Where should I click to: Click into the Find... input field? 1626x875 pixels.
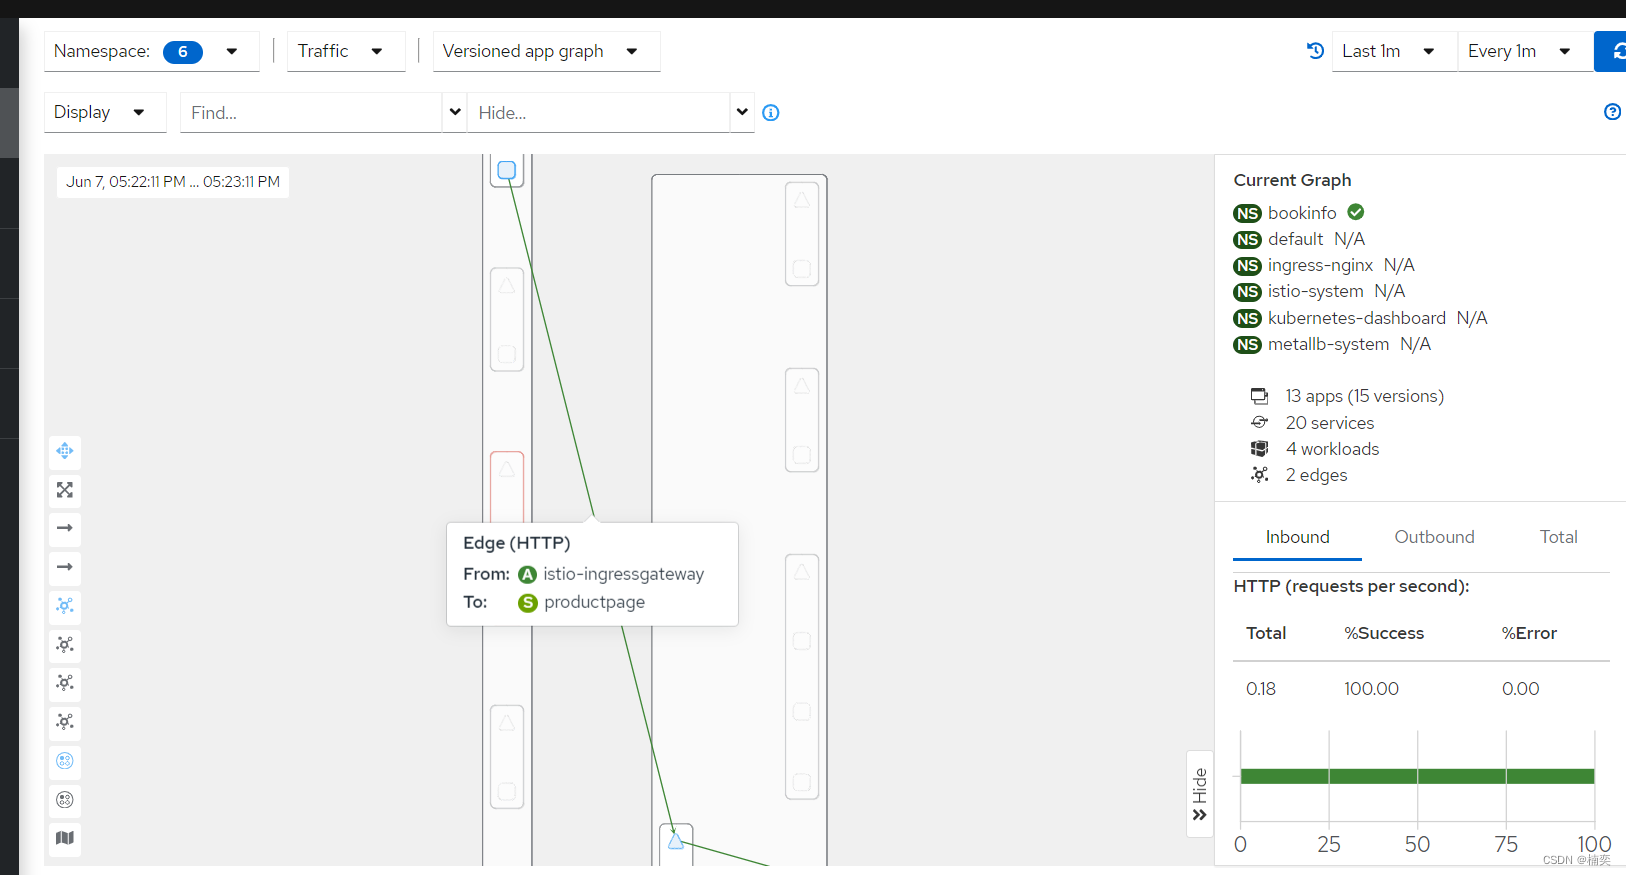[x=311, y=113]
